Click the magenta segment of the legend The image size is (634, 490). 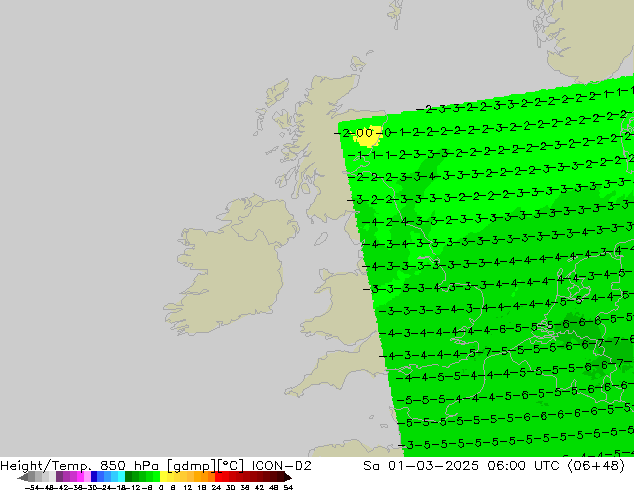click(x=80, y=477)
